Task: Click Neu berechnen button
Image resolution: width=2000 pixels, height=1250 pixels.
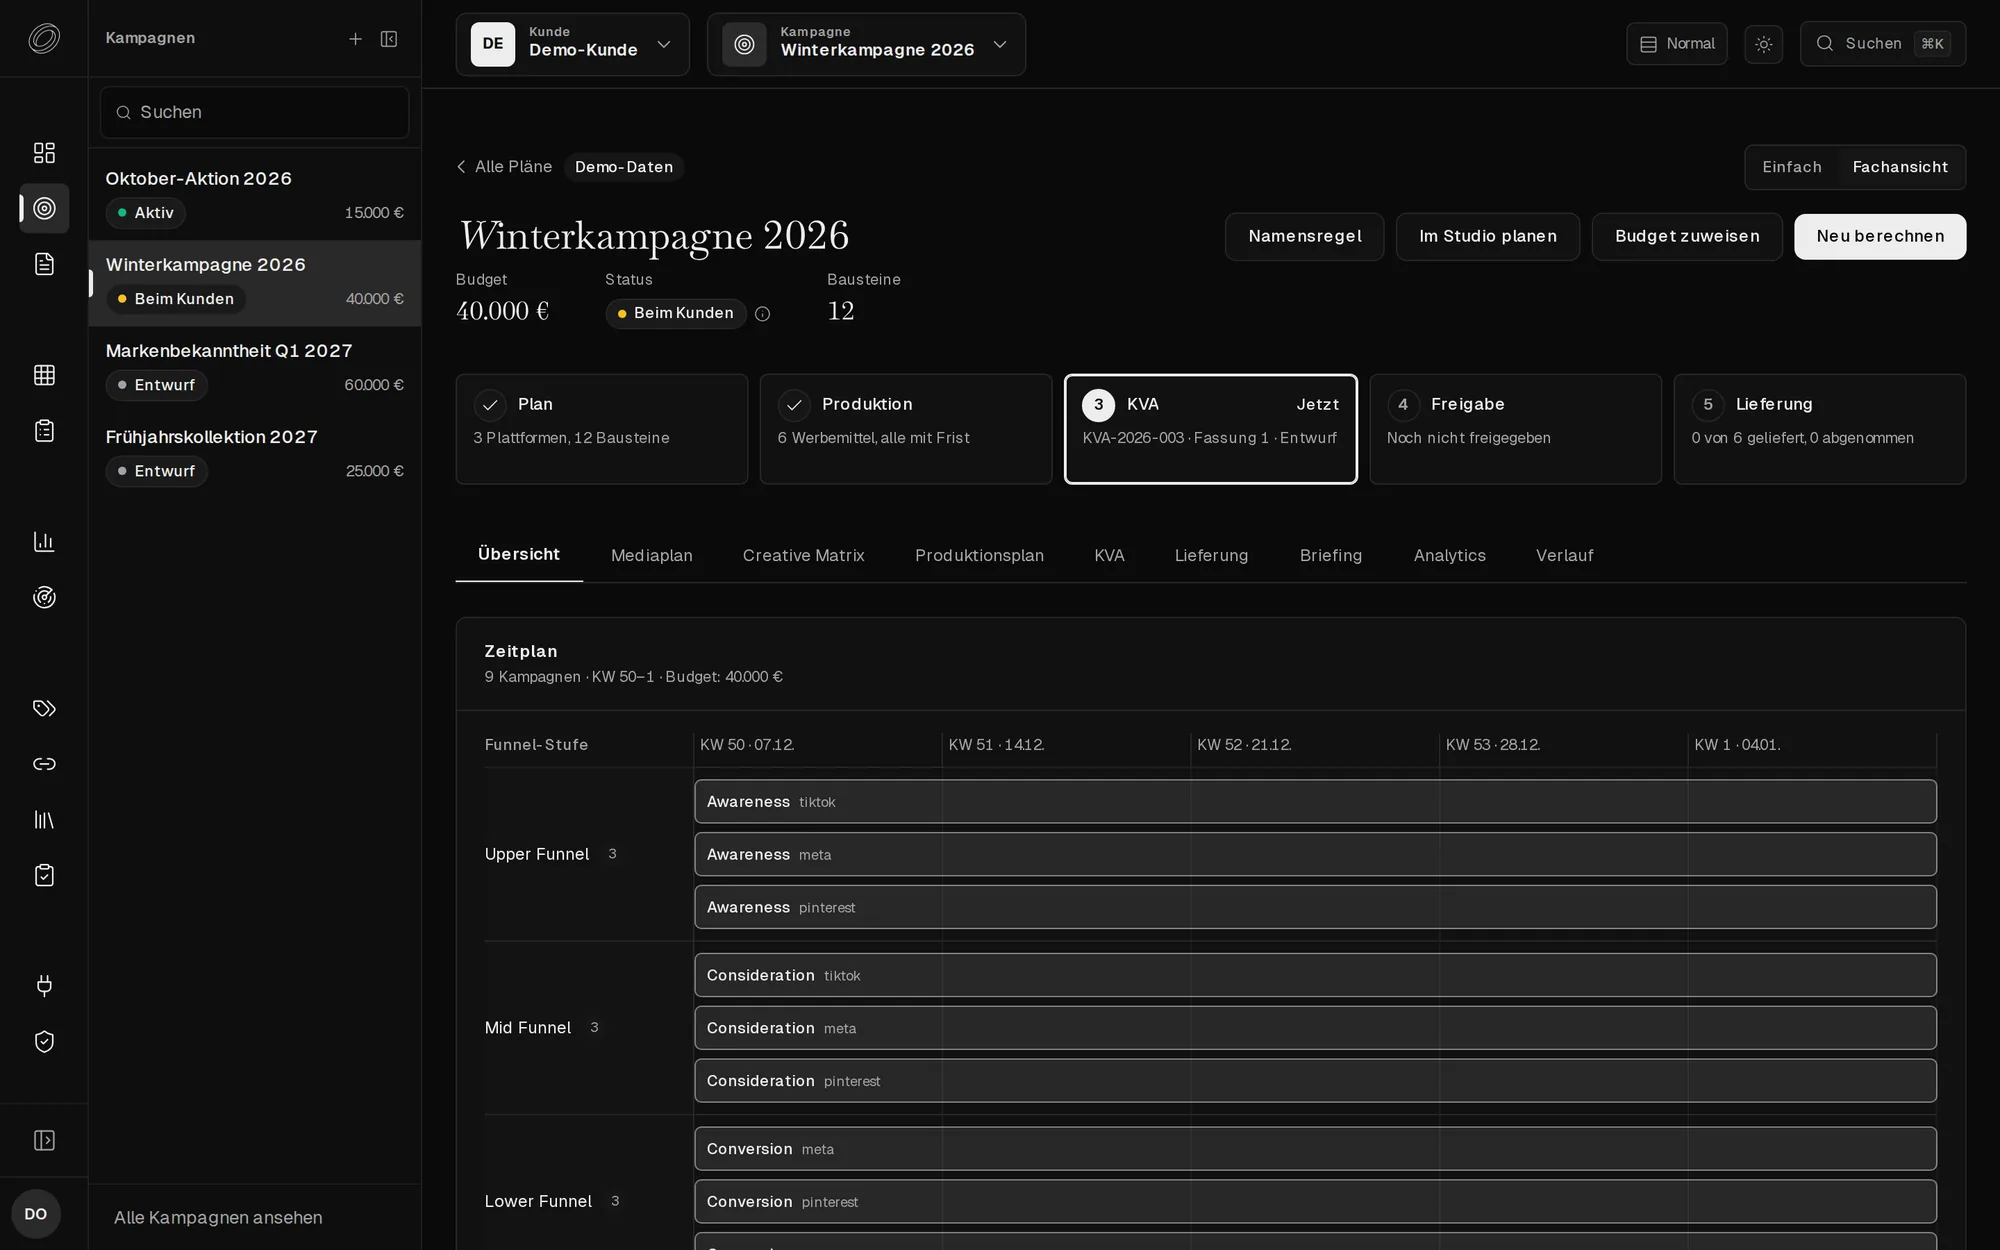Action: [1880, 237]
